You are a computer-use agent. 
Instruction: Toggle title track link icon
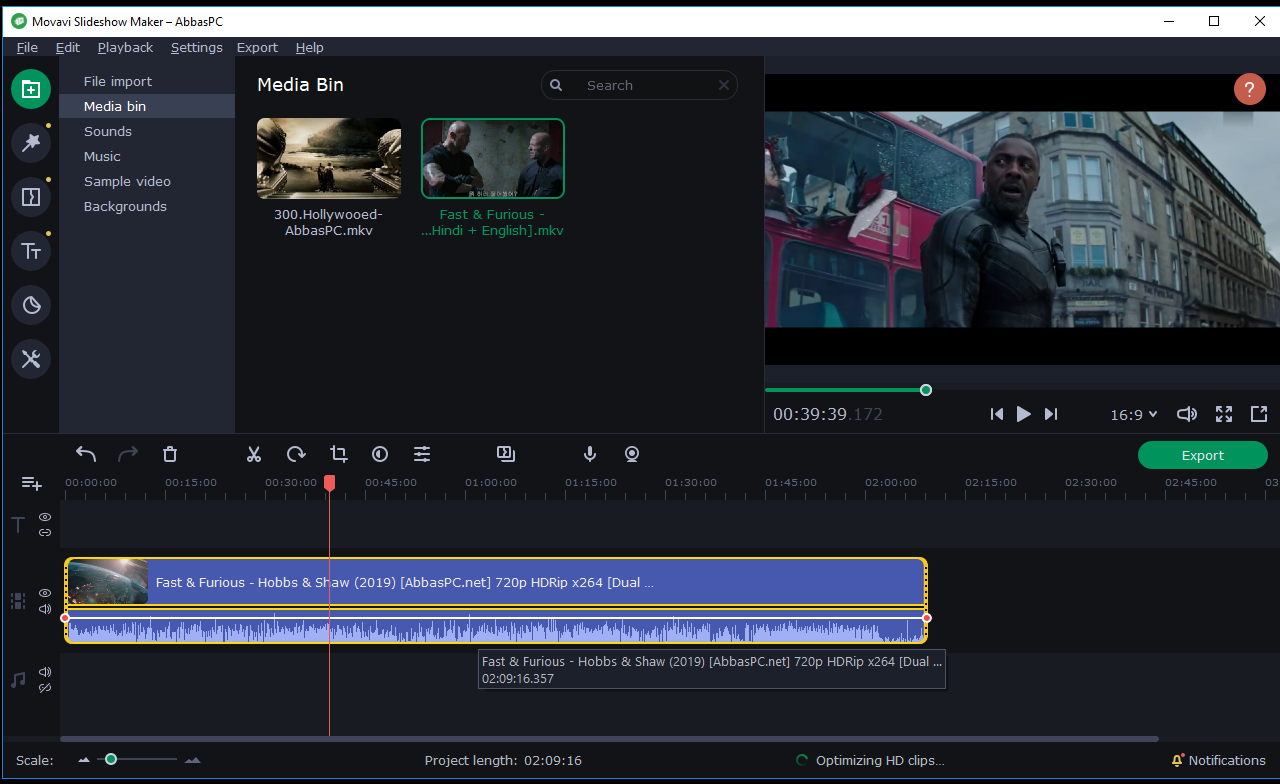coord(45,532)
